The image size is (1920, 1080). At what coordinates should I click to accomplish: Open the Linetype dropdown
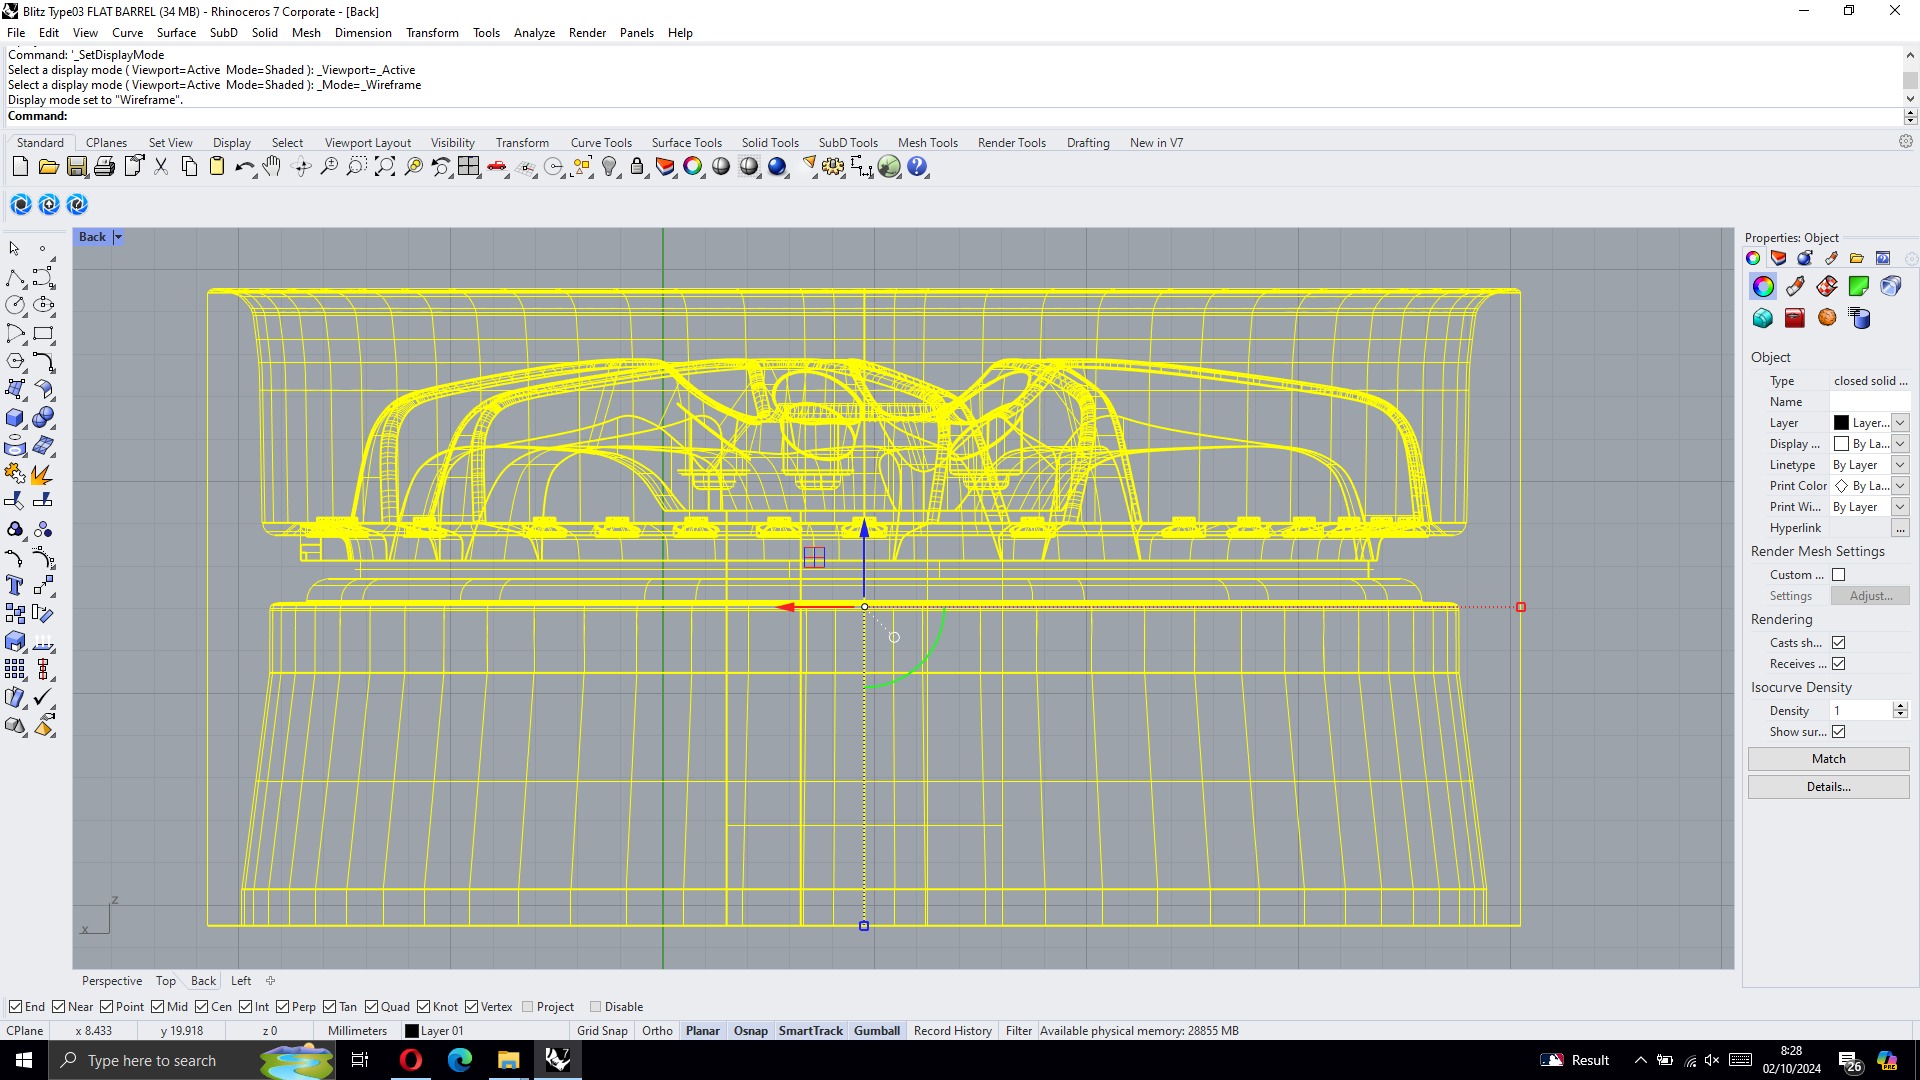click(1900, 465)
